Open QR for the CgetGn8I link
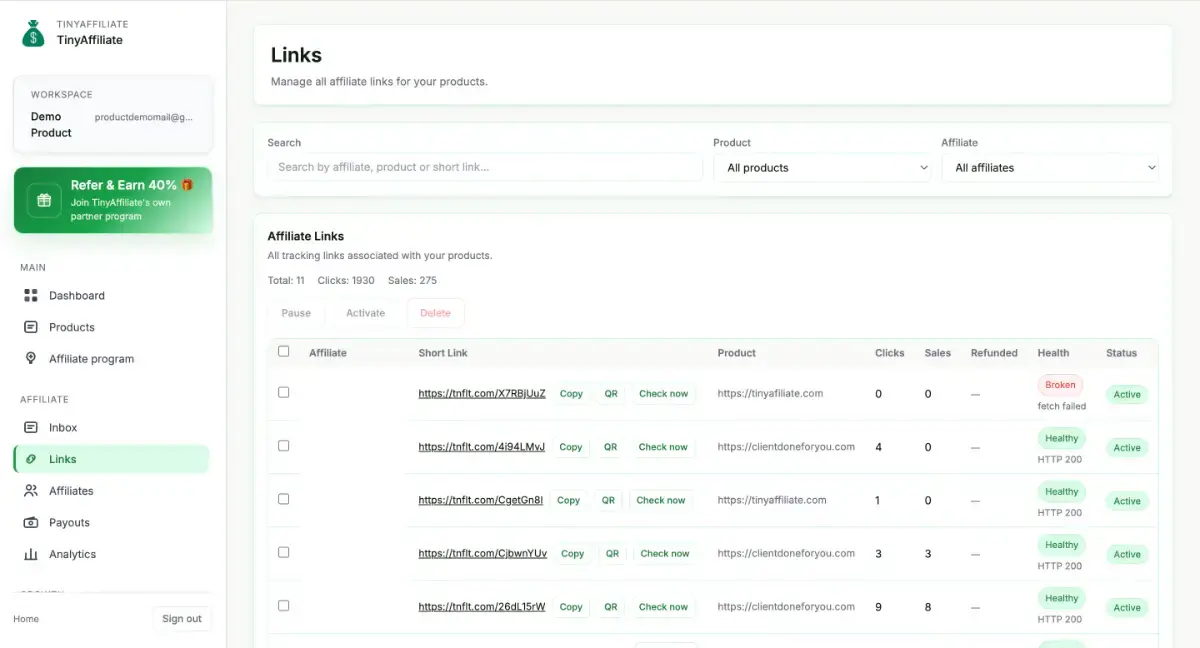The width and height of the screenshot is (1200, 648). [x=608, y=500]
